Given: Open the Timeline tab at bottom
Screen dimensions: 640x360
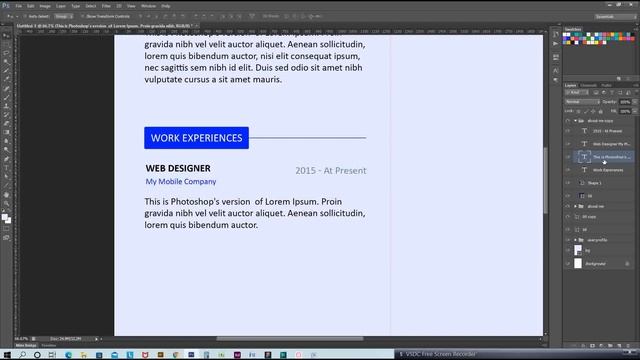Looking at the screenshot, I should (x=49, y=345).
